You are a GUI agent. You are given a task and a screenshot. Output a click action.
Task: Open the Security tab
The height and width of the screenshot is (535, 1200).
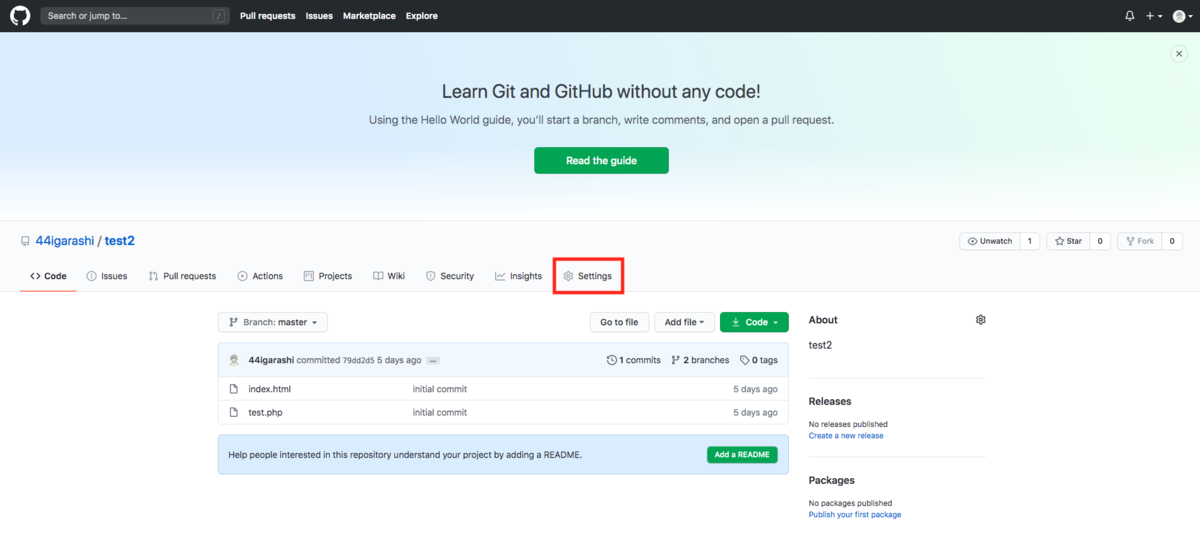(x=450, y=276)
